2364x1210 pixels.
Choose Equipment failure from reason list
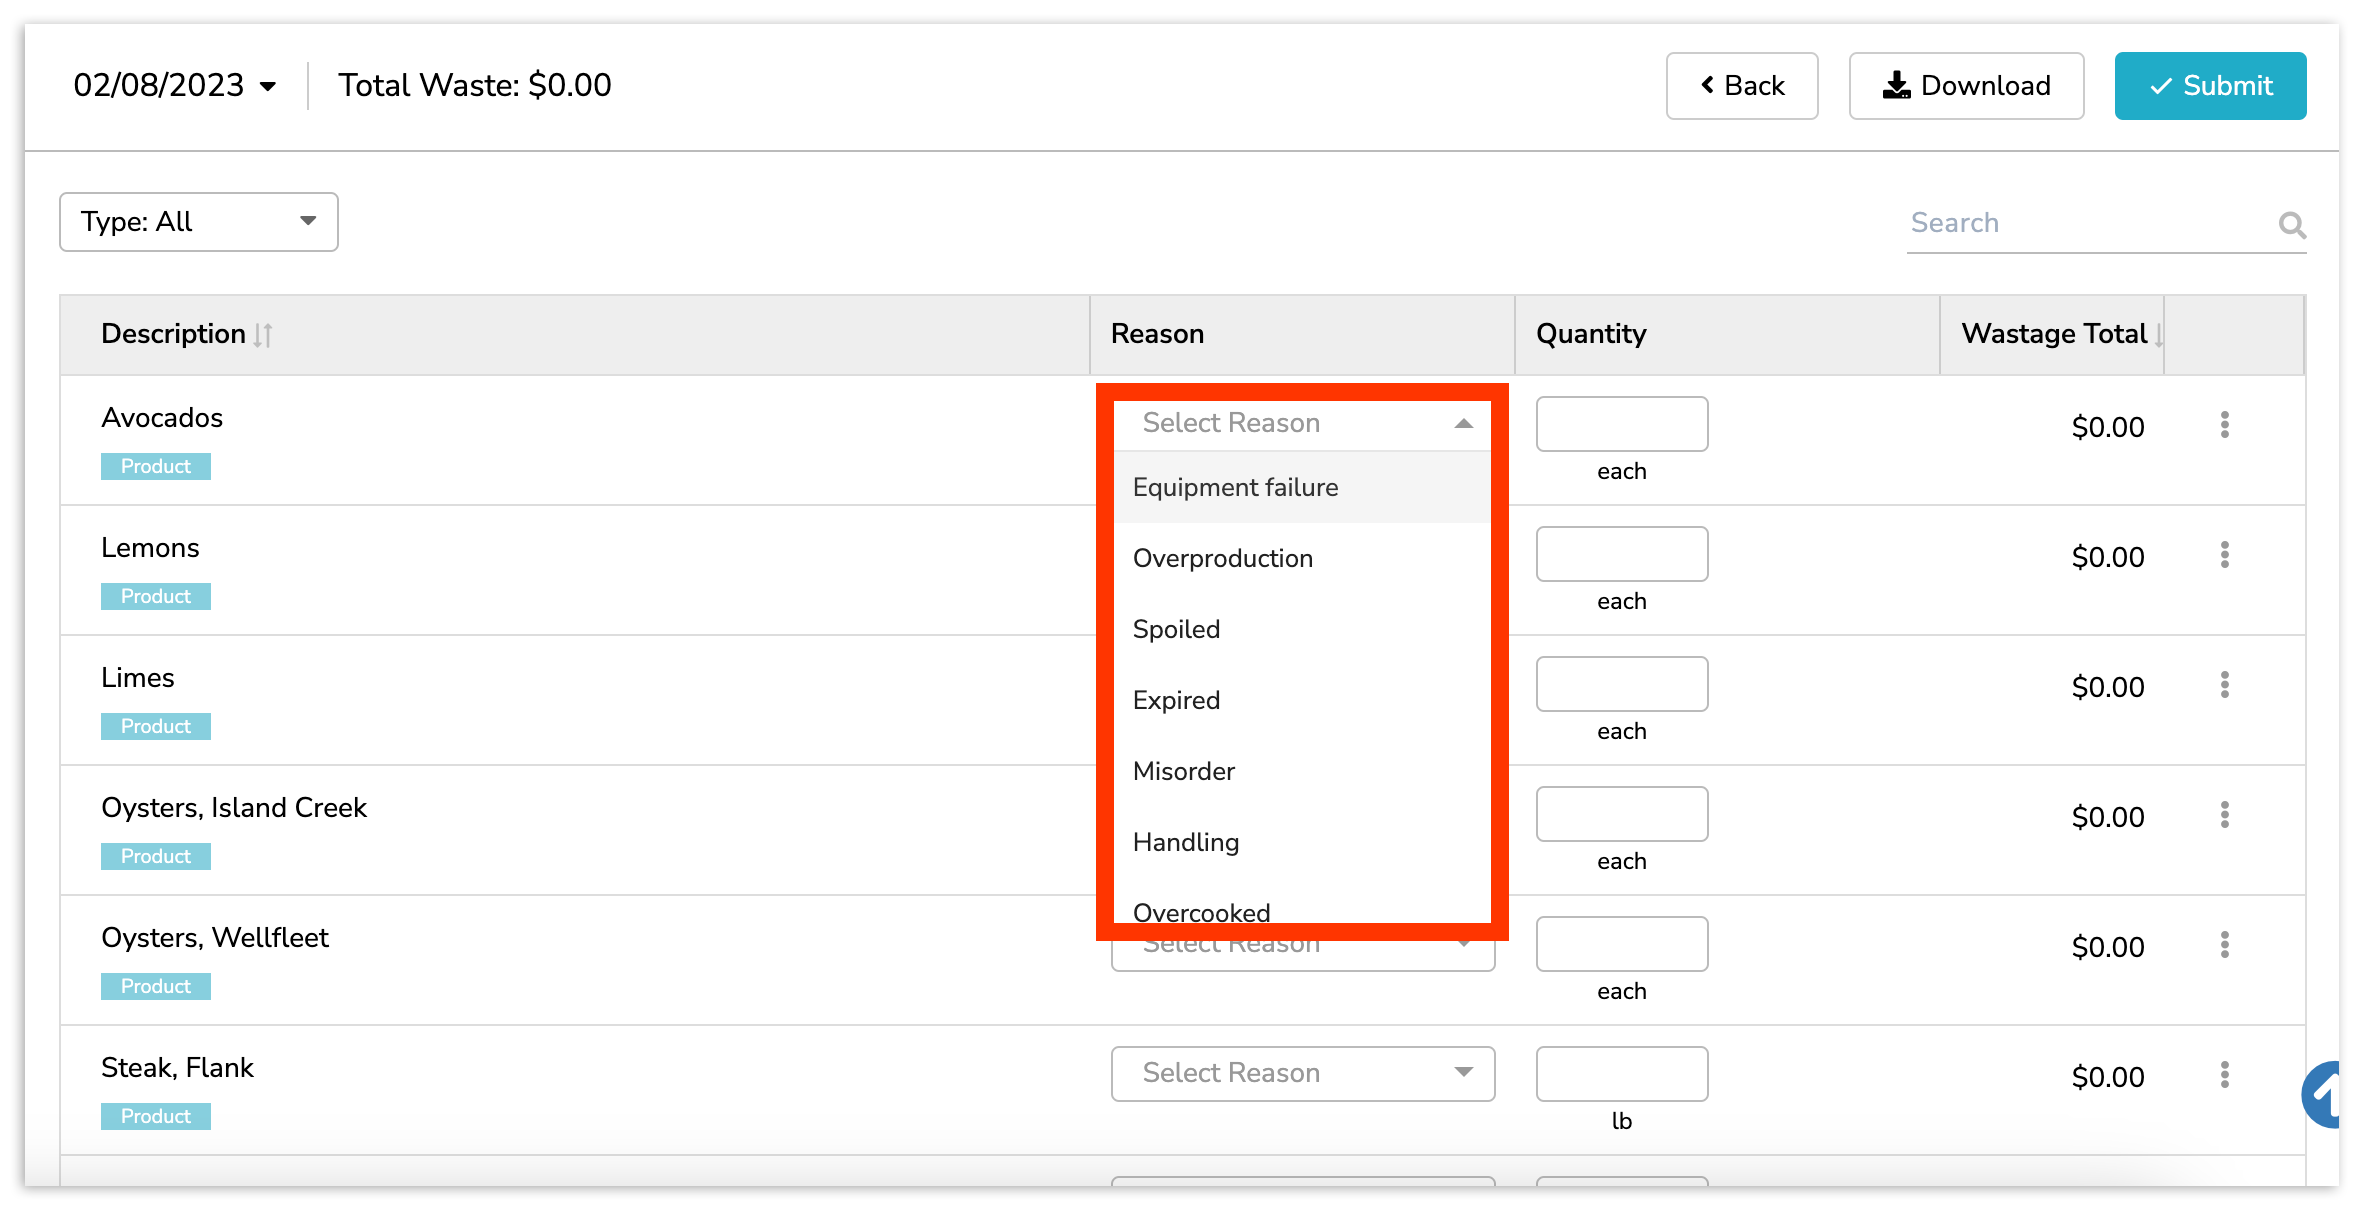click(1235, 488)
